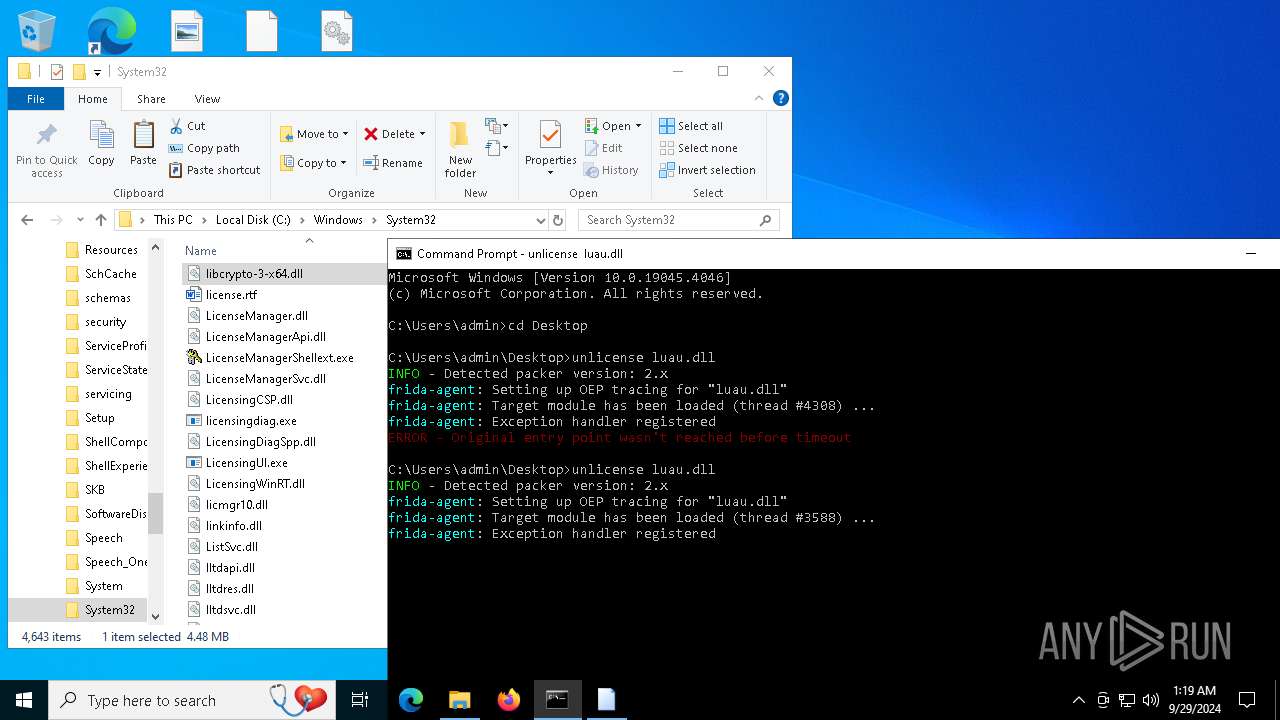Open Move to dropdown

[x=314, y=134]
